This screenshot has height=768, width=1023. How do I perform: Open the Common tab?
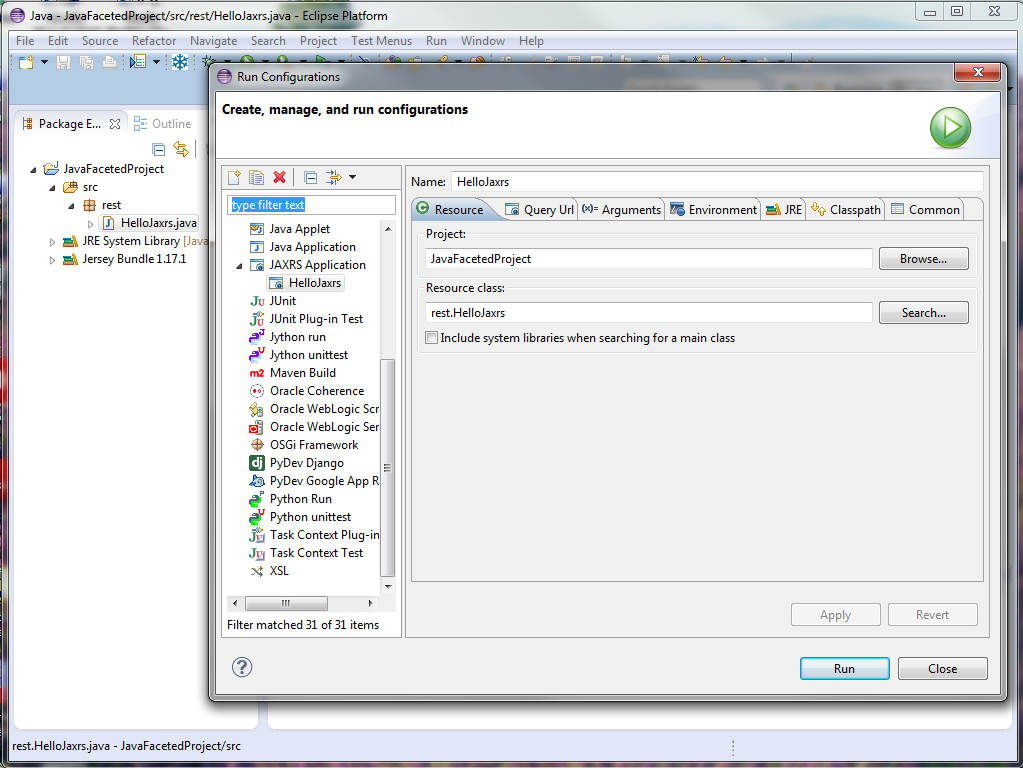point(925,209)
